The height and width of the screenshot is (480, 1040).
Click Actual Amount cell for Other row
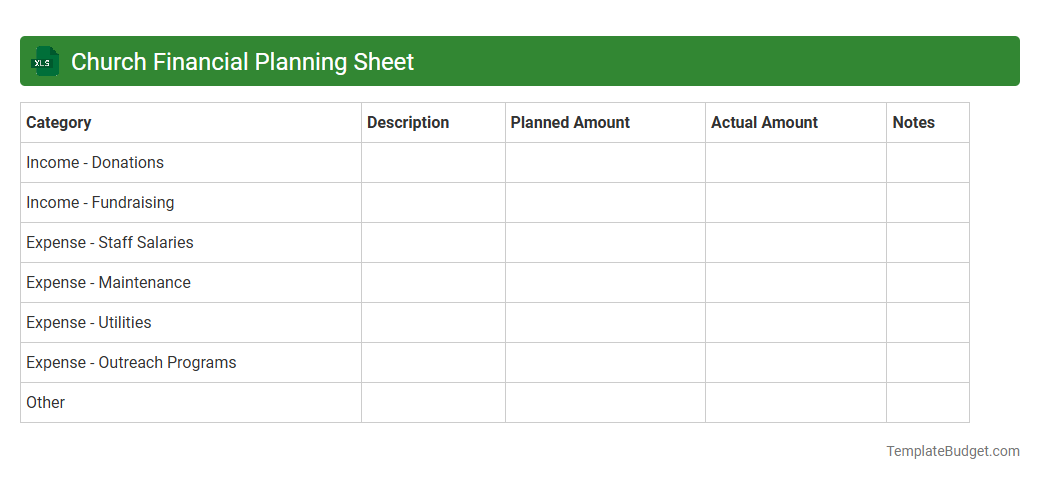pos(796,402)
